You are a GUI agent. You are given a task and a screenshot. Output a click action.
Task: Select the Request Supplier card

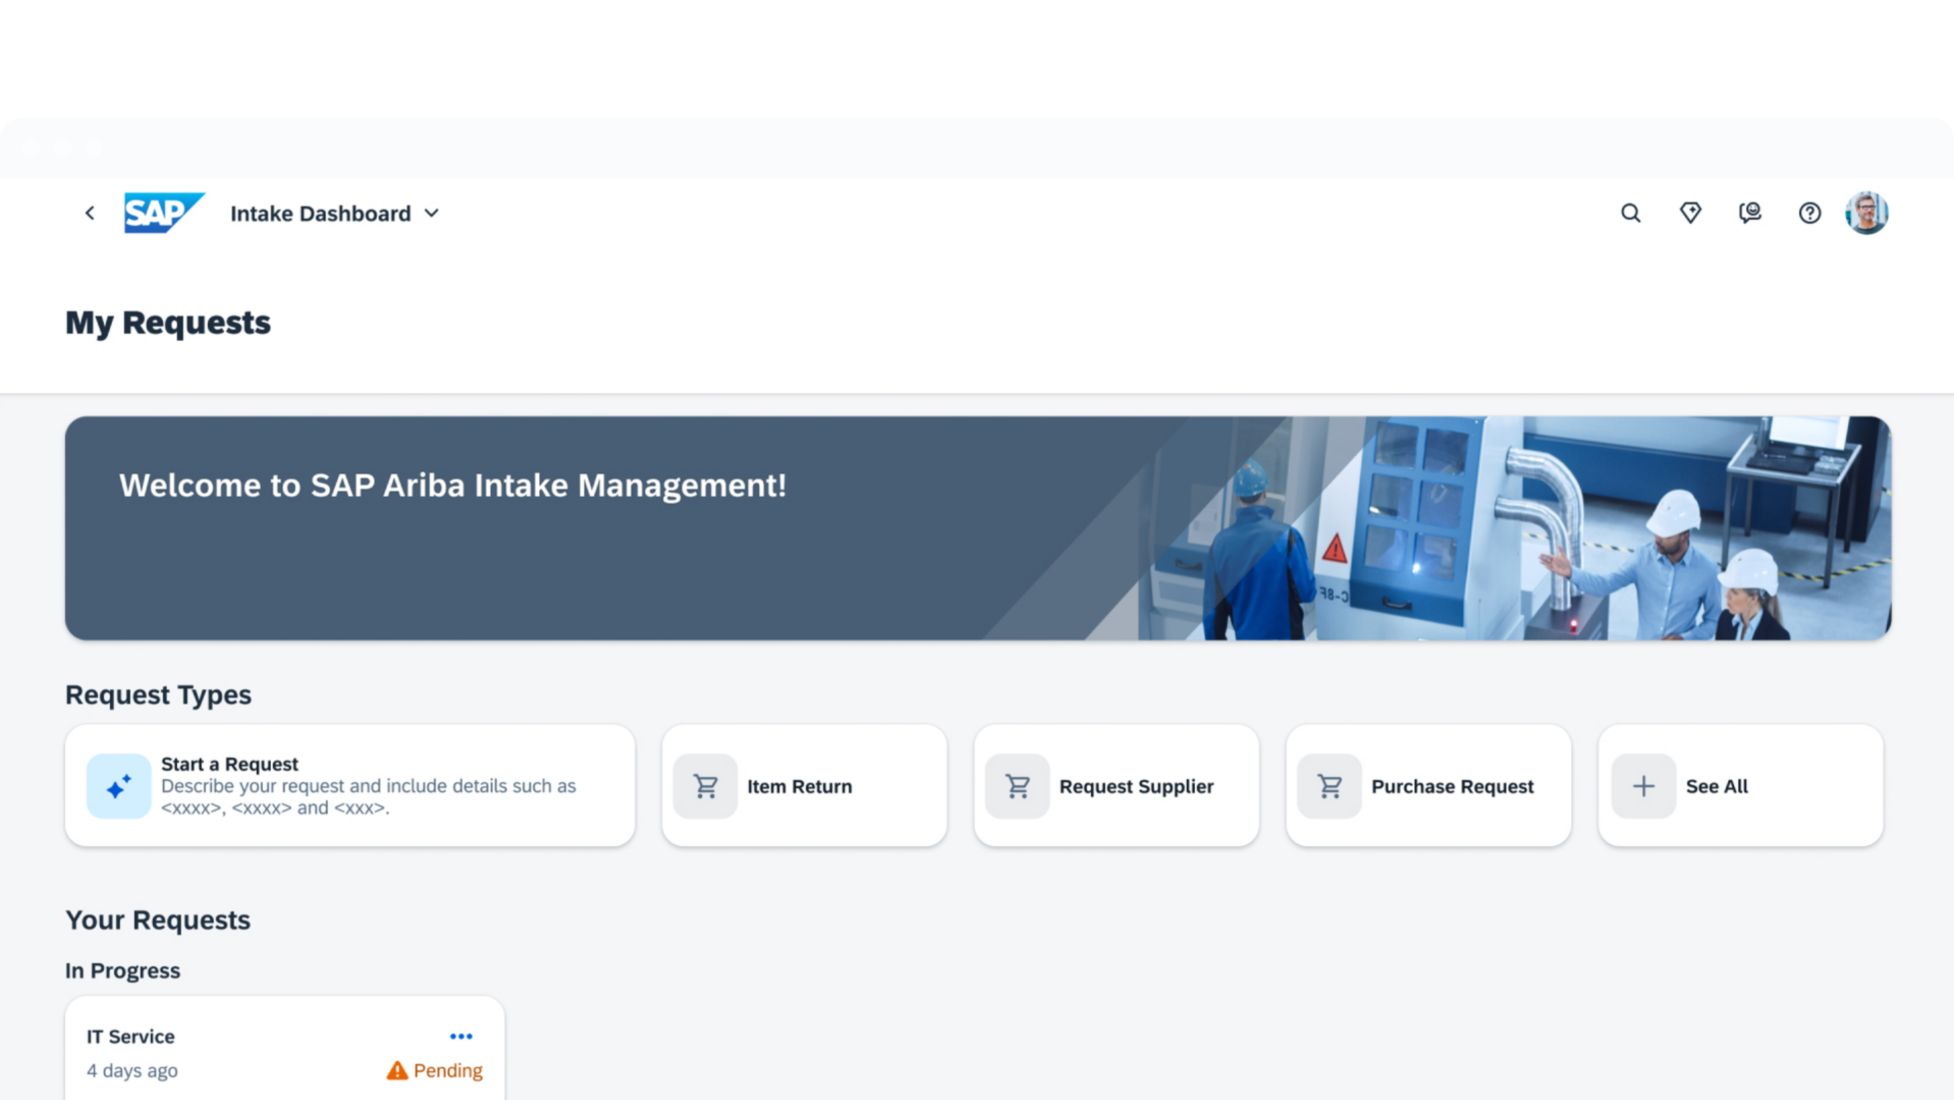coord(1116,786)
